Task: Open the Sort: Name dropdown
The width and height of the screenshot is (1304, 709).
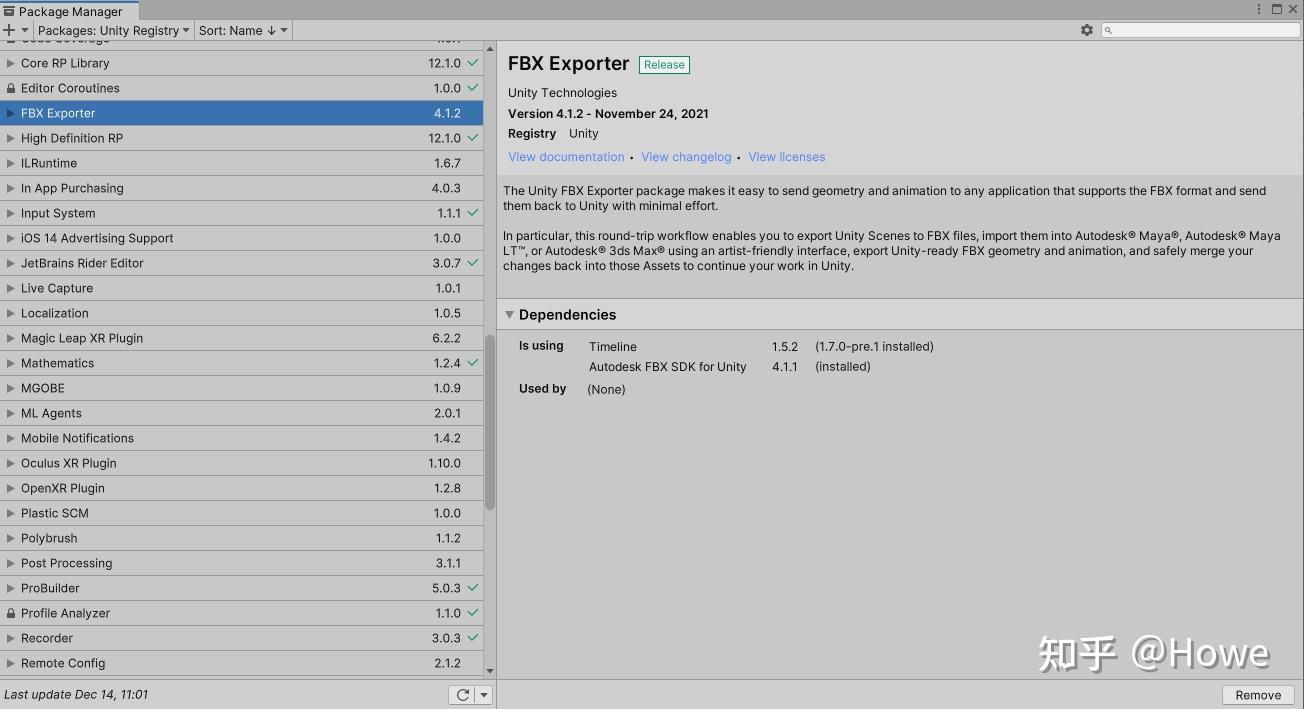Action: pyautogui.click(x=242, y=30)
